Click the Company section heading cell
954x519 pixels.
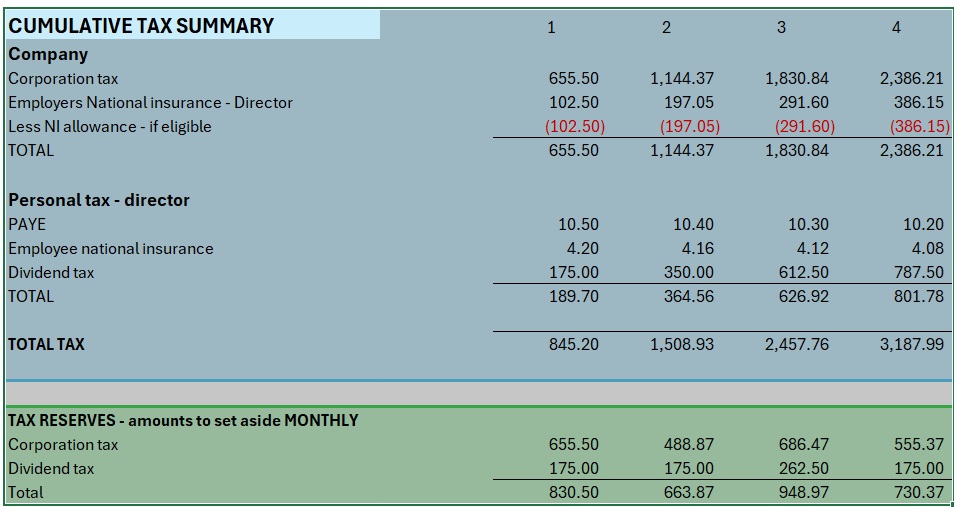[48, 54]
